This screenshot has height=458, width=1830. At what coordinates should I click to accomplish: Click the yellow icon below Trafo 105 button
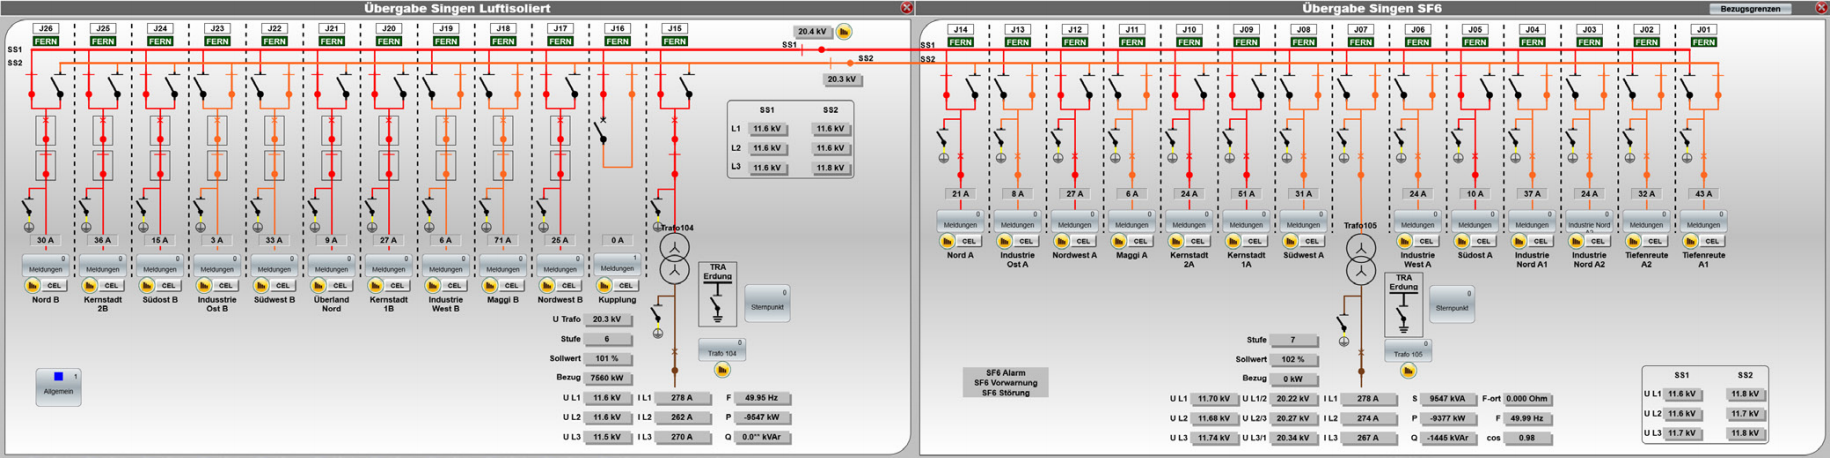[1408, 372]
